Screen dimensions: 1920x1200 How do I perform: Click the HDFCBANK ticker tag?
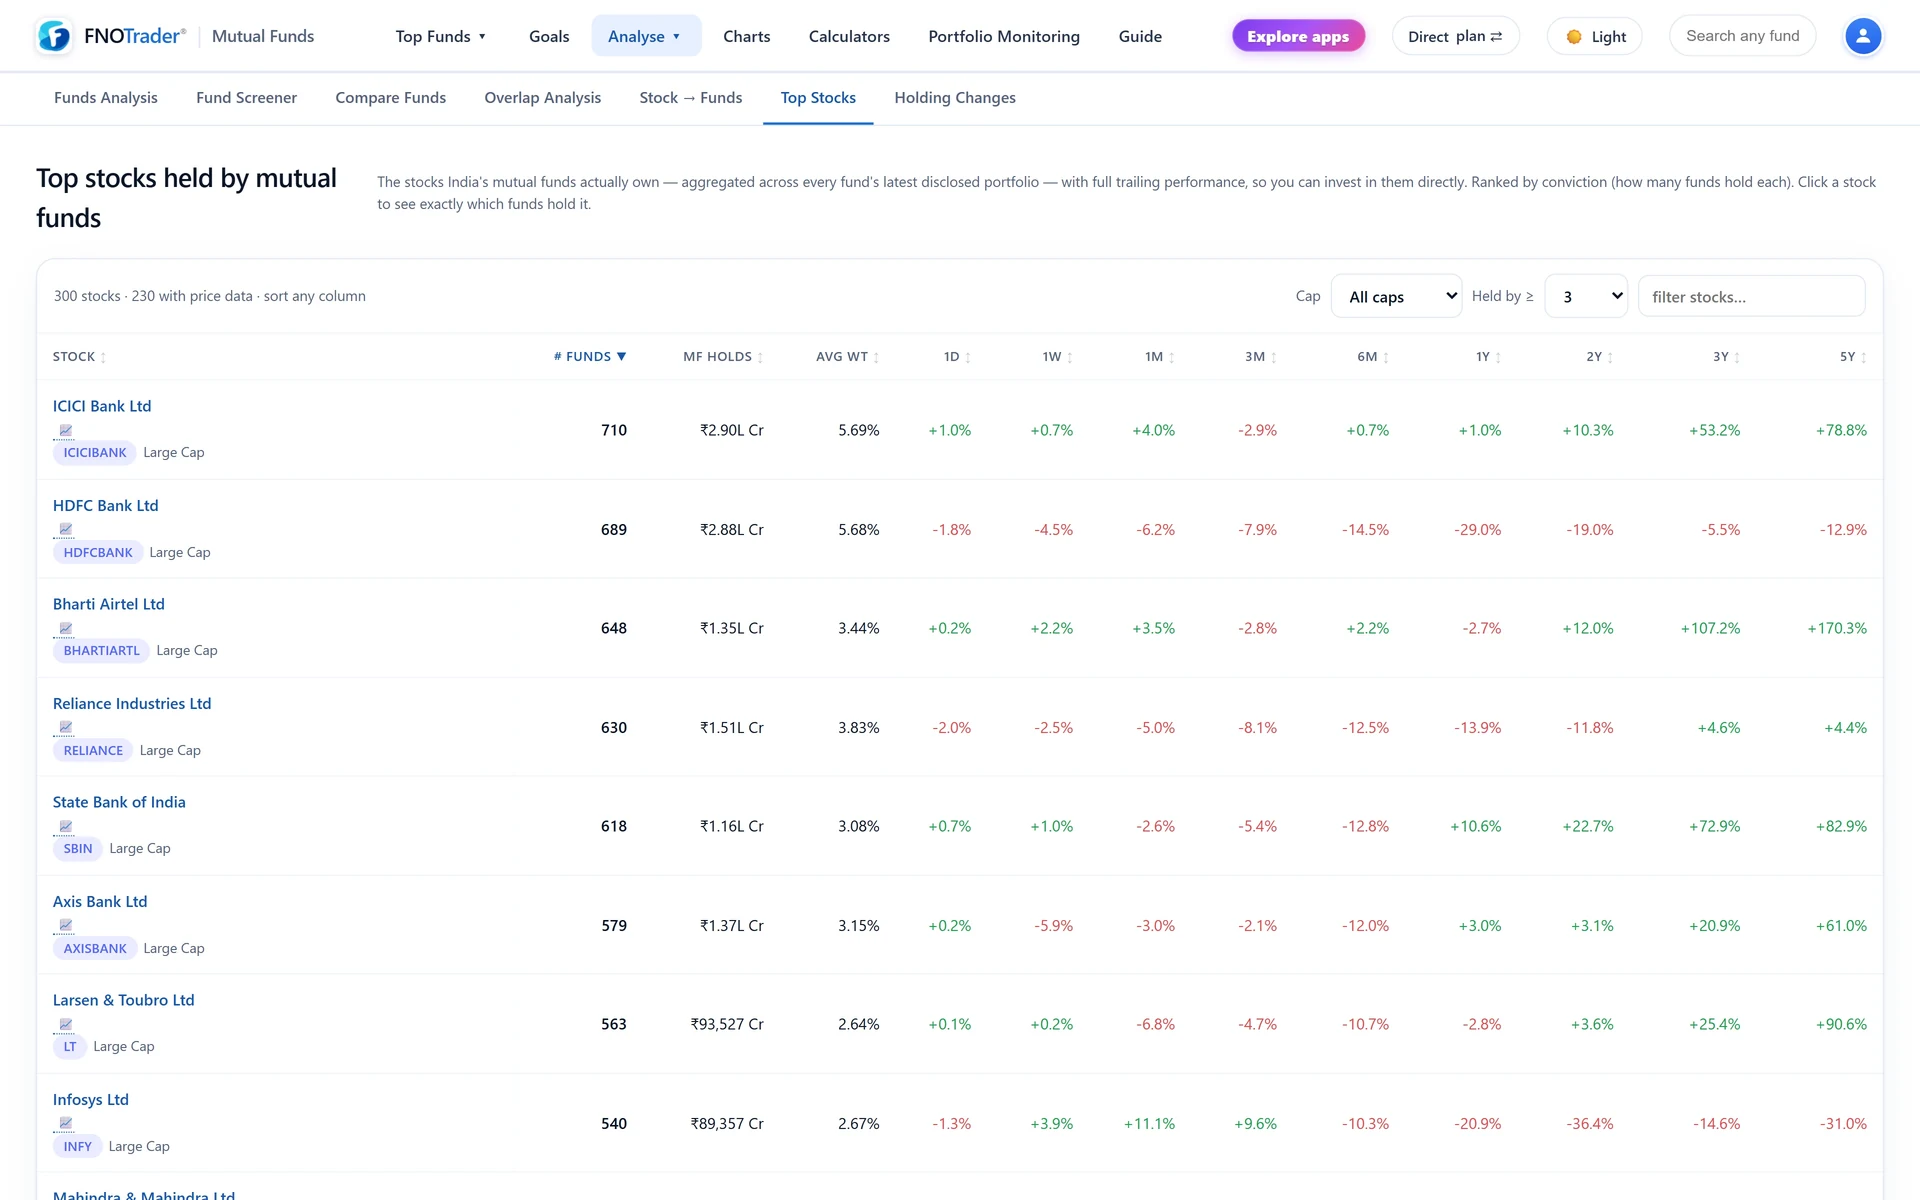click(x=98, y=552)
